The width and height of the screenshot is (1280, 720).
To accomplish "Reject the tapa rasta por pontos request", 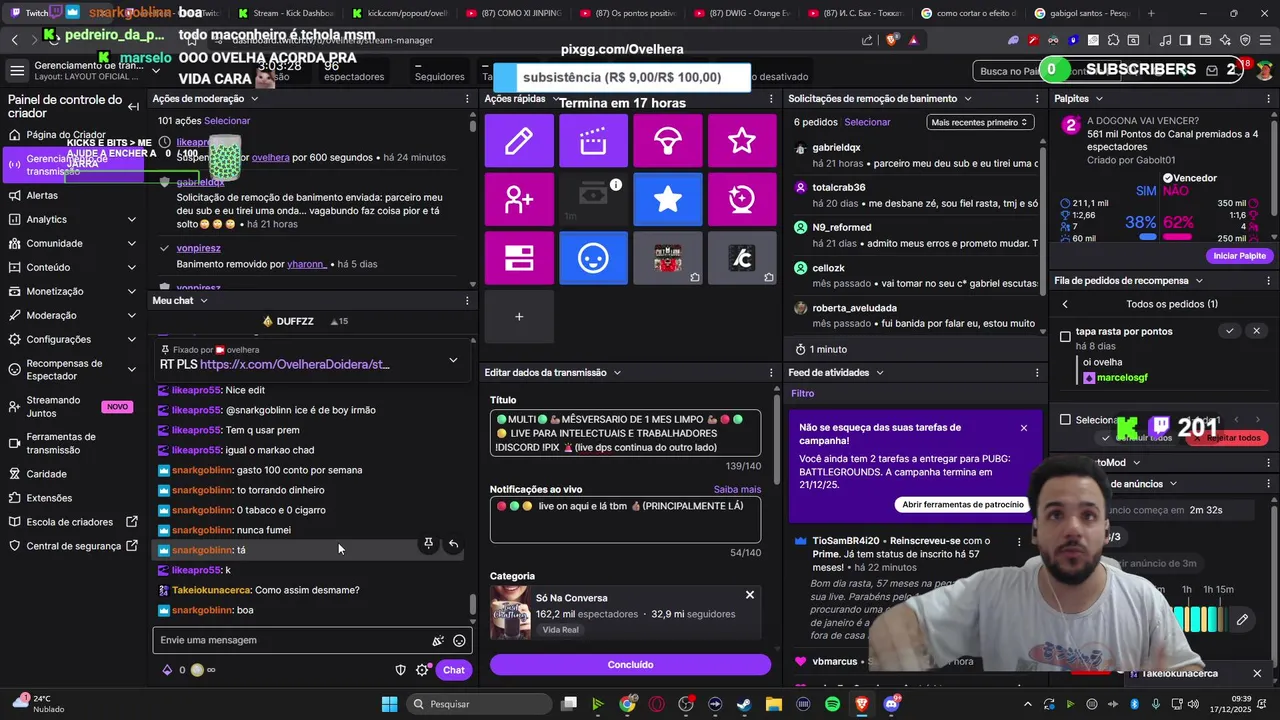I will (x=1257, y=331).
